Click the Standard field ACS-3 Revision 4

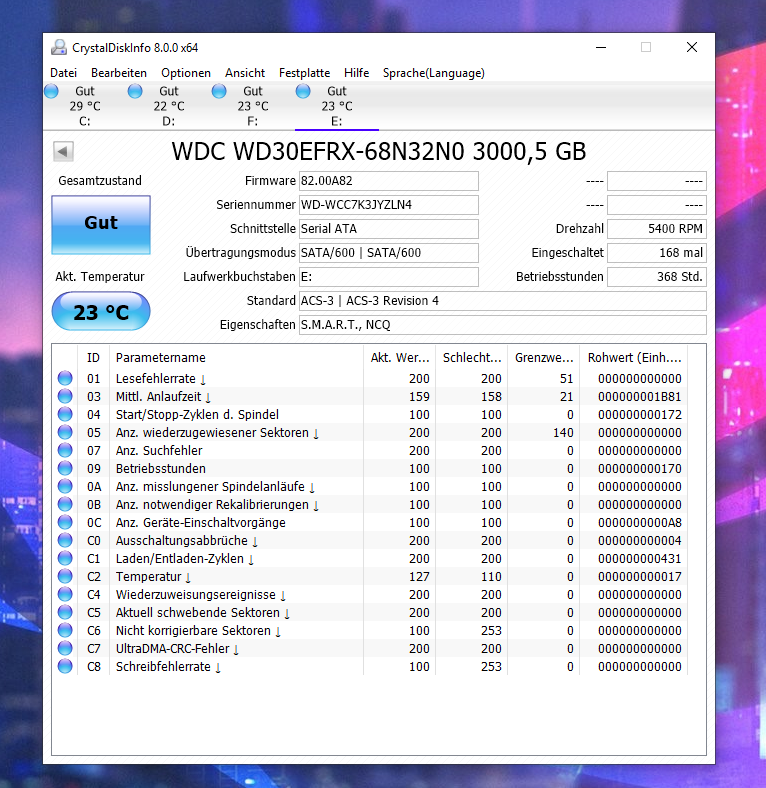pos(503,301)
